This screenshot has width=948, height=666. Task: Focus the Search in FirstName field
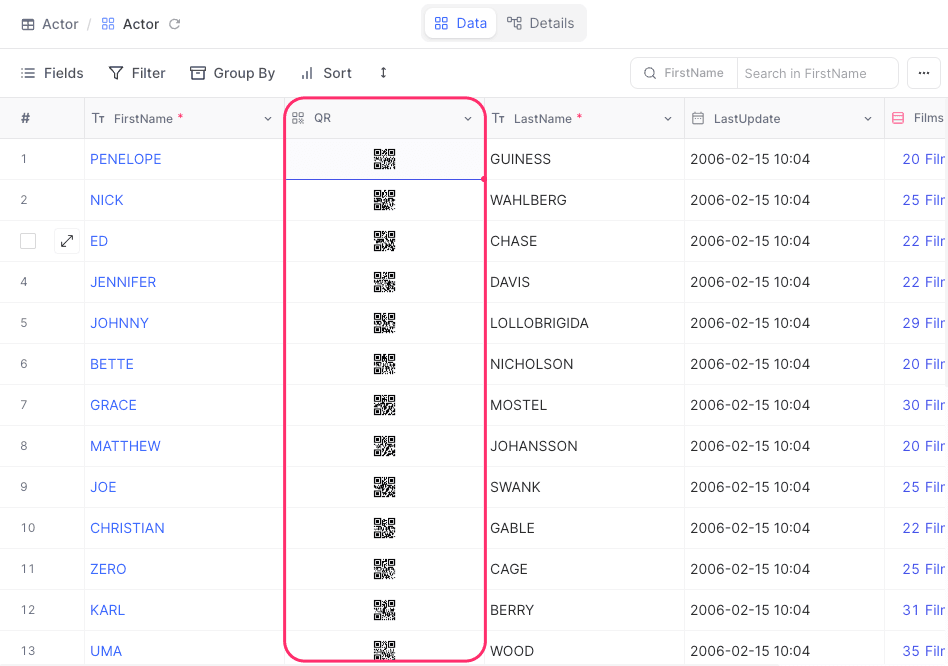pyautogui.click(x=816, y=73)
